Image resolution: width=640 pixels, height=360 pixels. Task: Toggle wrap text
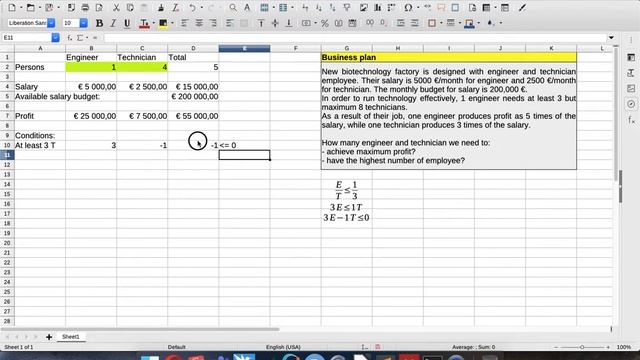(230, 23)
